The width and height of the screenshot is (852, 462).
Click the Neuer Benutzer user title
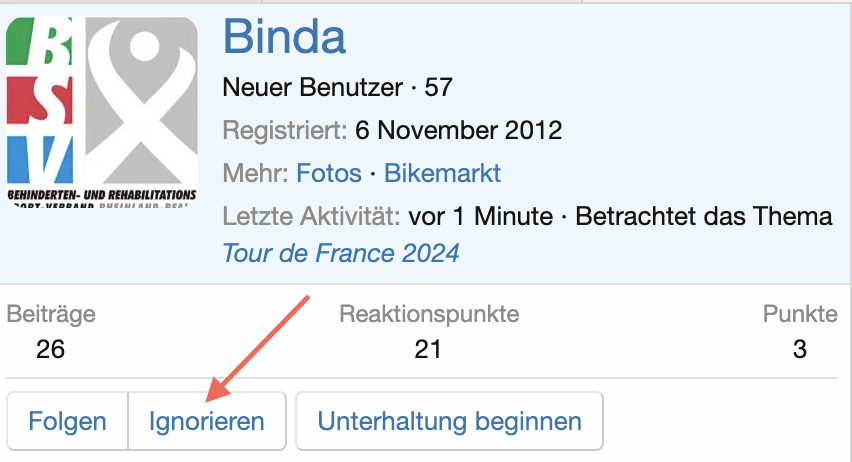[x=313, y=88]
